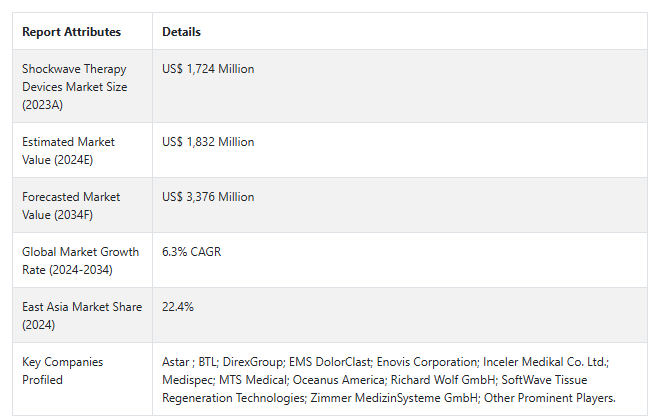Click the Other Prominent Players text
Viewport: 655px width, 418px height.
point(549,398)
